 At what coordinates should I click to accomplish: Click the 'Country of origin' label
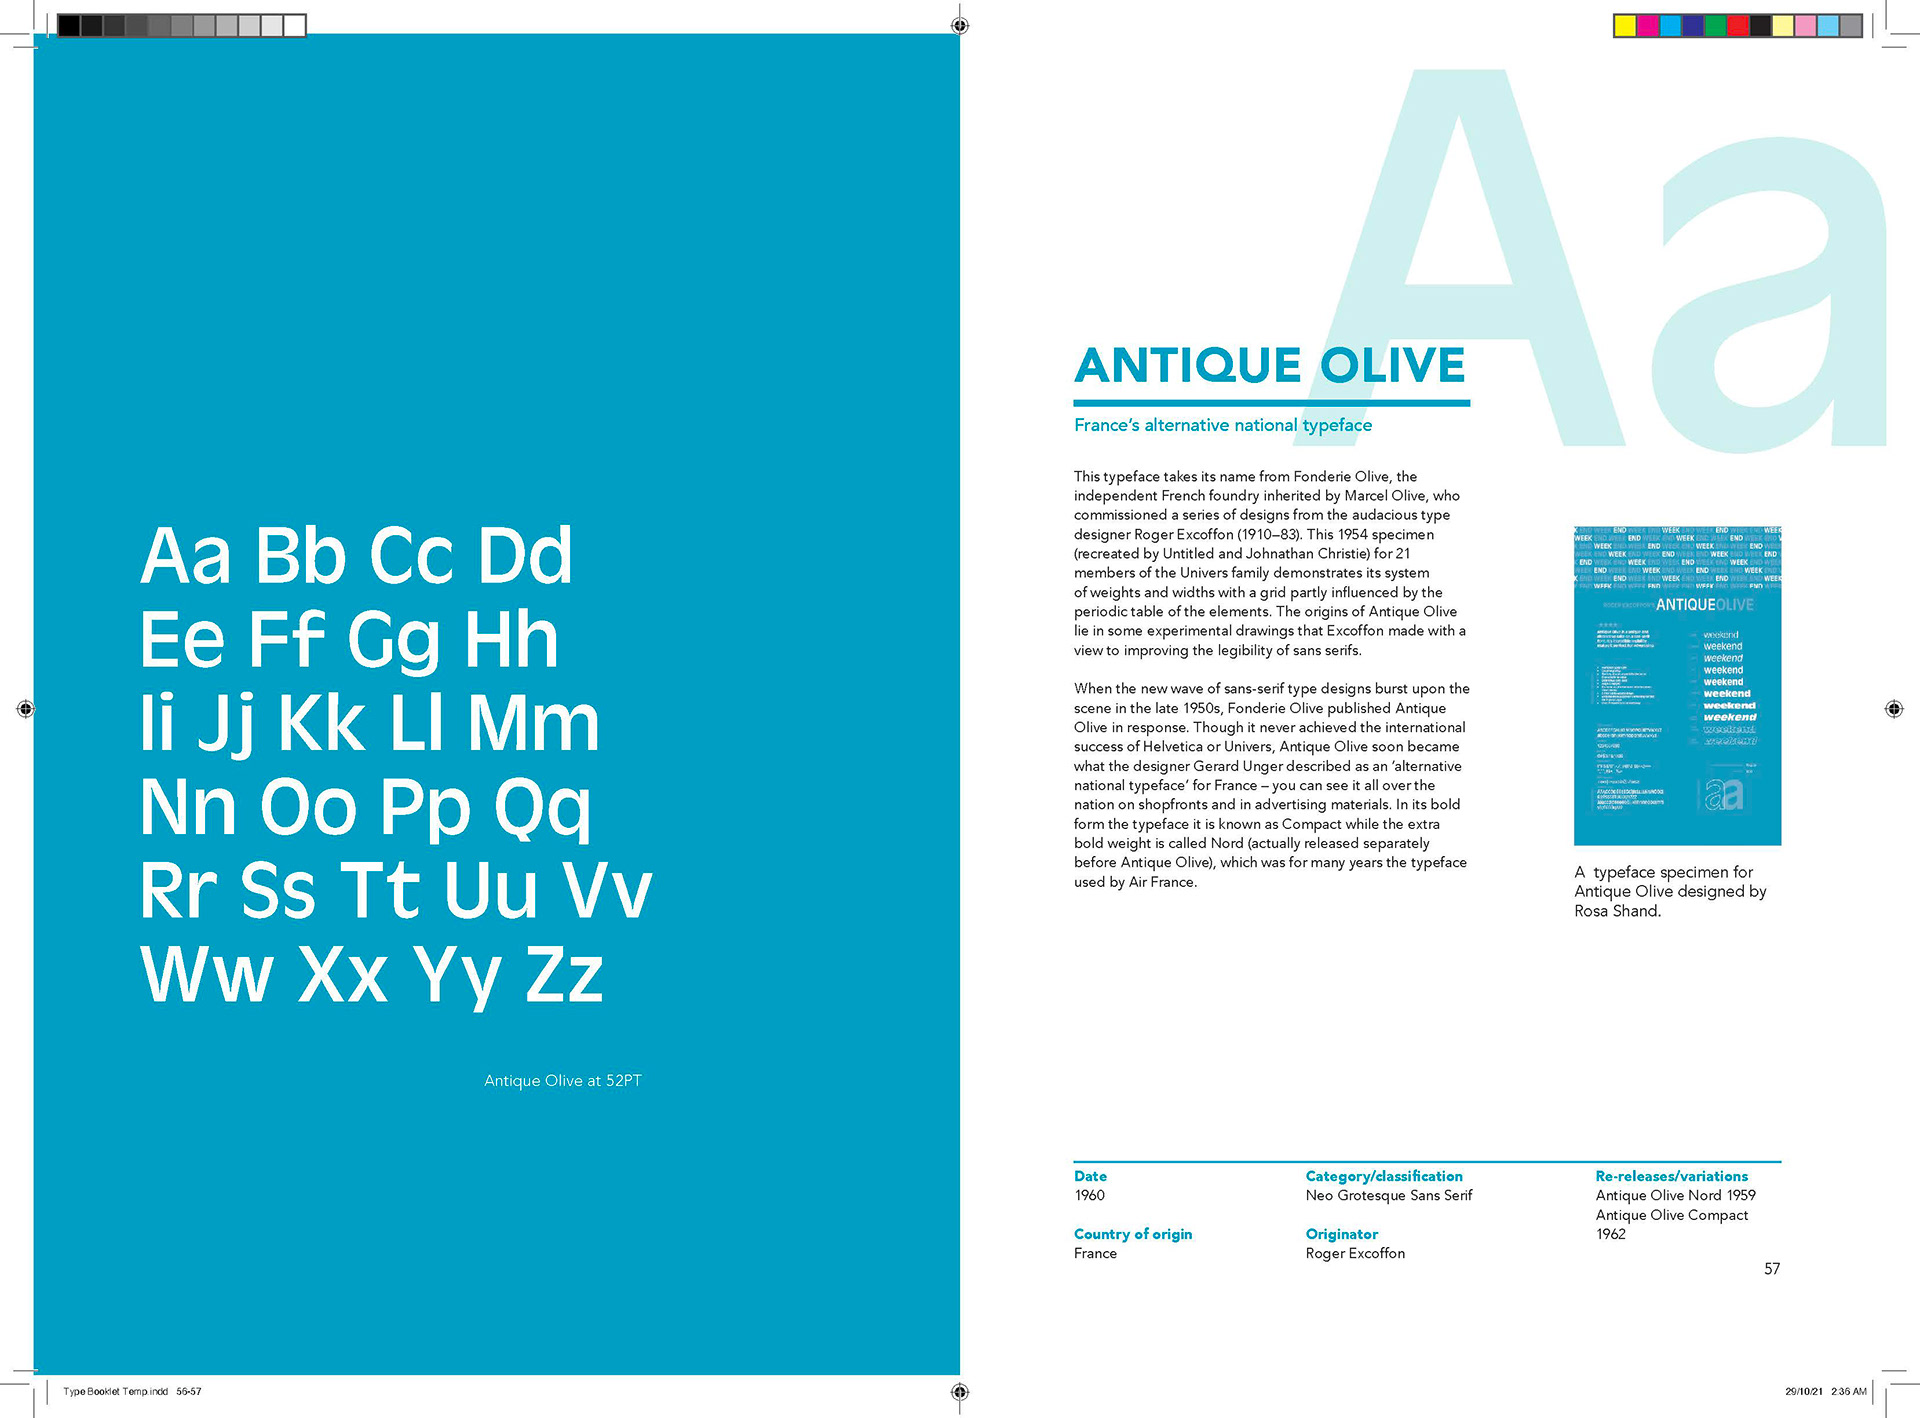point(1133,1234)
